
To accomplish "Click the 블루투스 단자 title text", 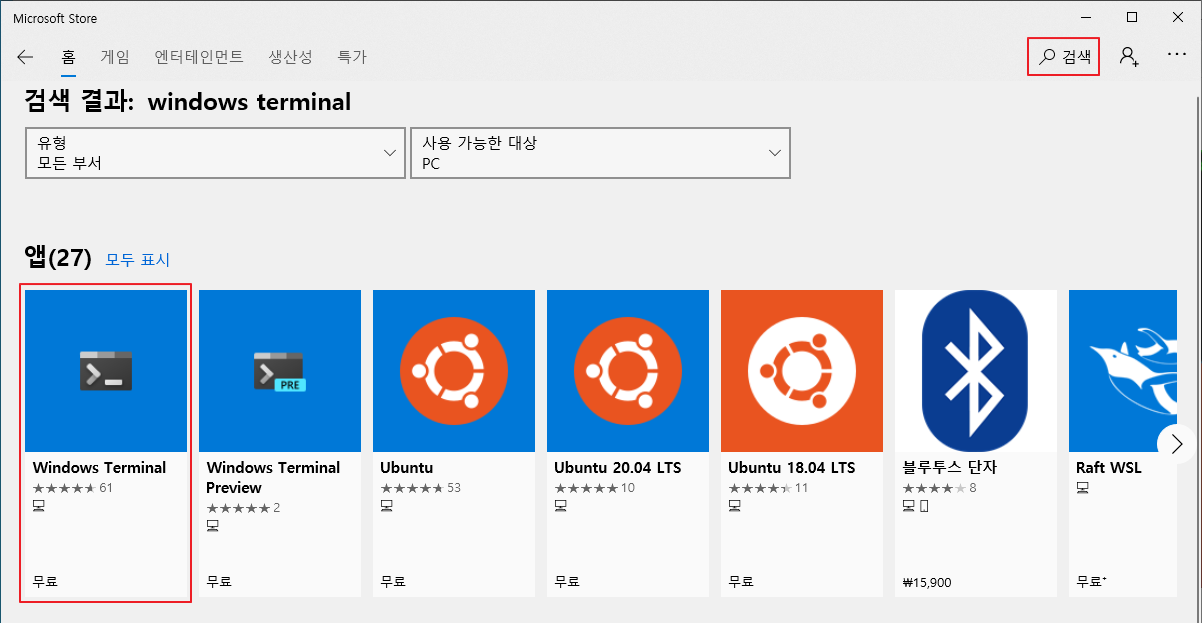I will pos(950,467).
